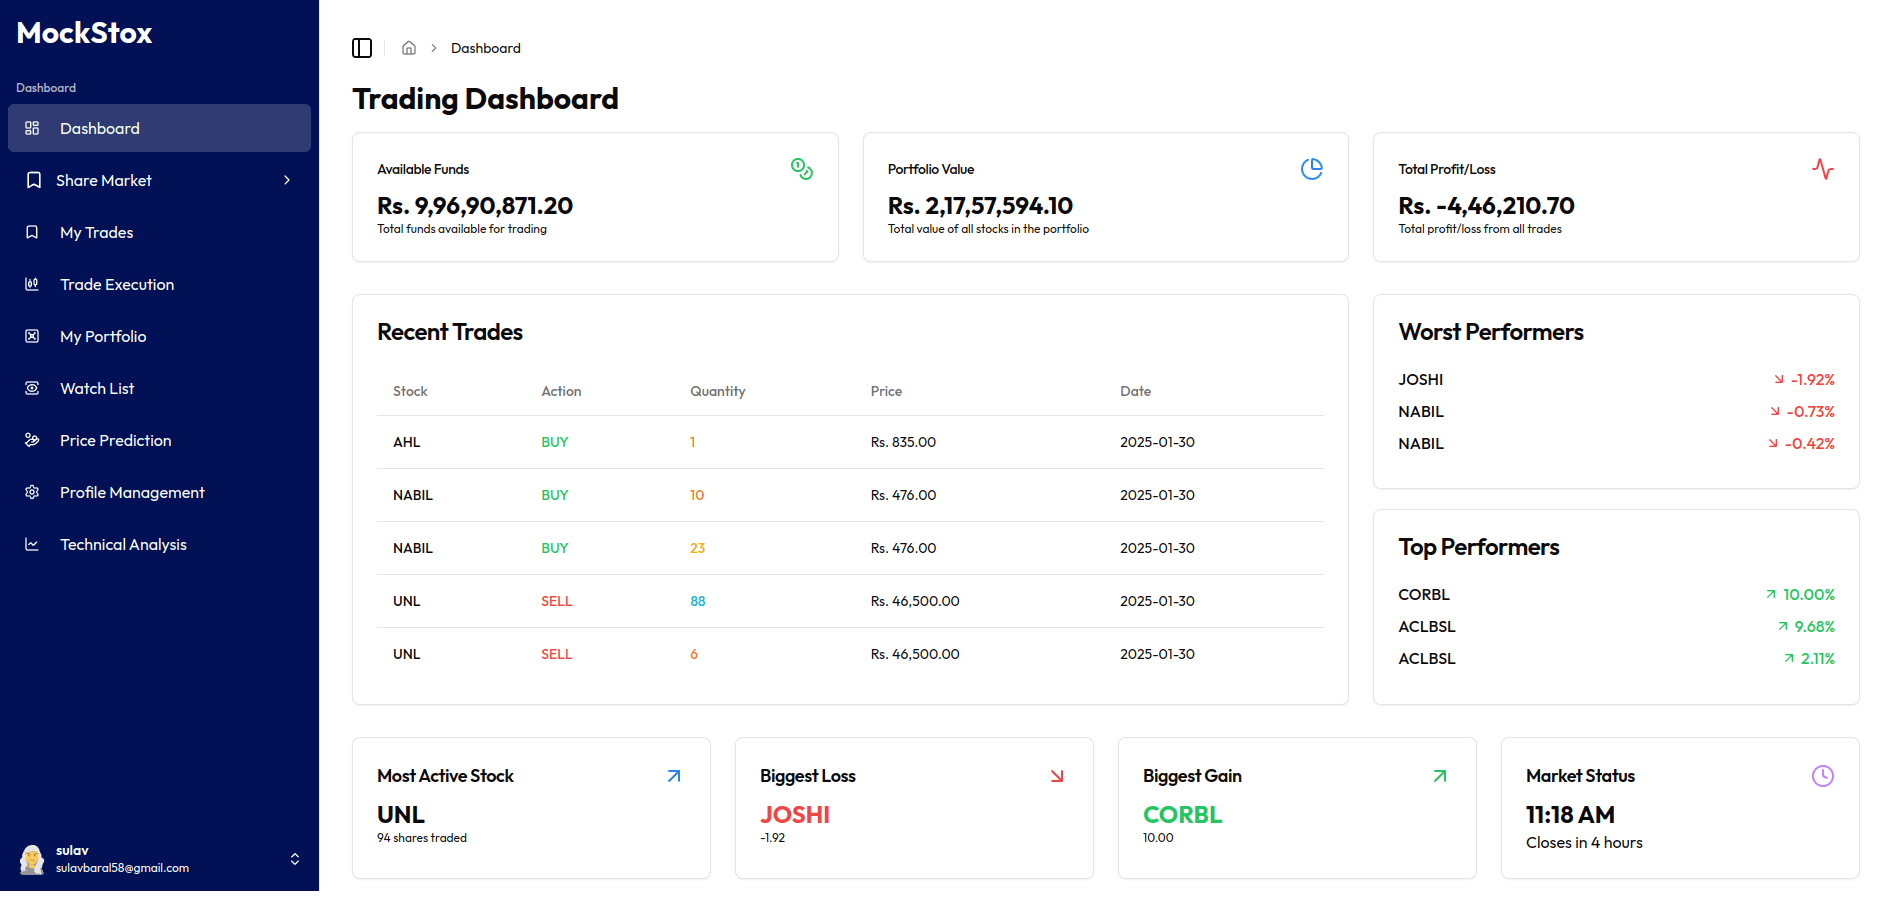Navigate to Price Prediction

116,440
